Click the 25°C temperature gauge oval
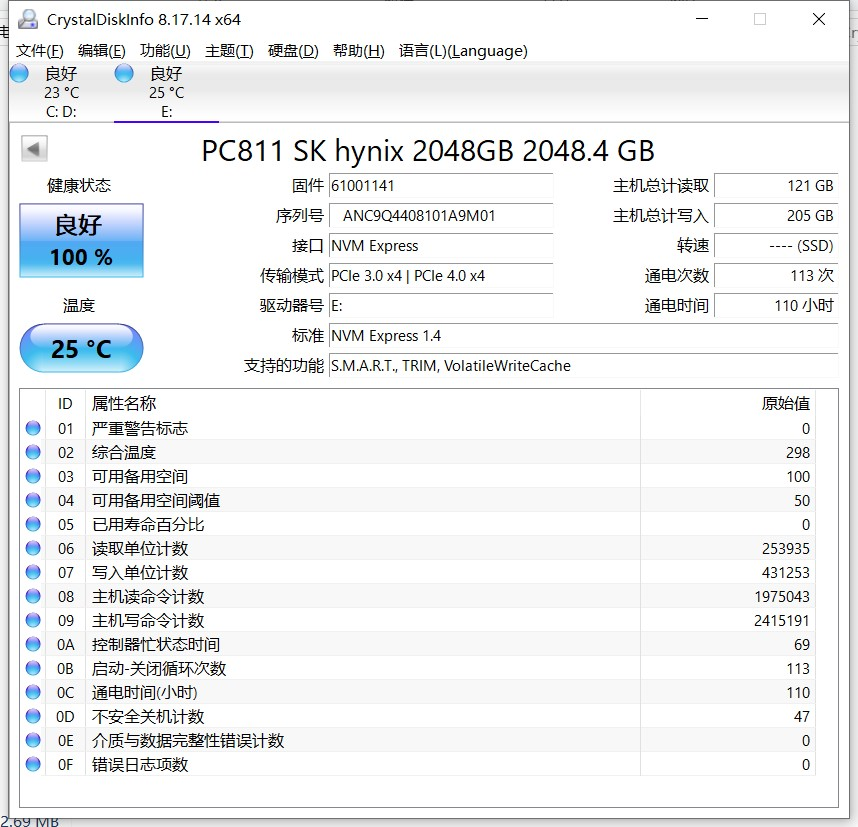This screenshot has width=858, height=827. (x=81, y=348)
